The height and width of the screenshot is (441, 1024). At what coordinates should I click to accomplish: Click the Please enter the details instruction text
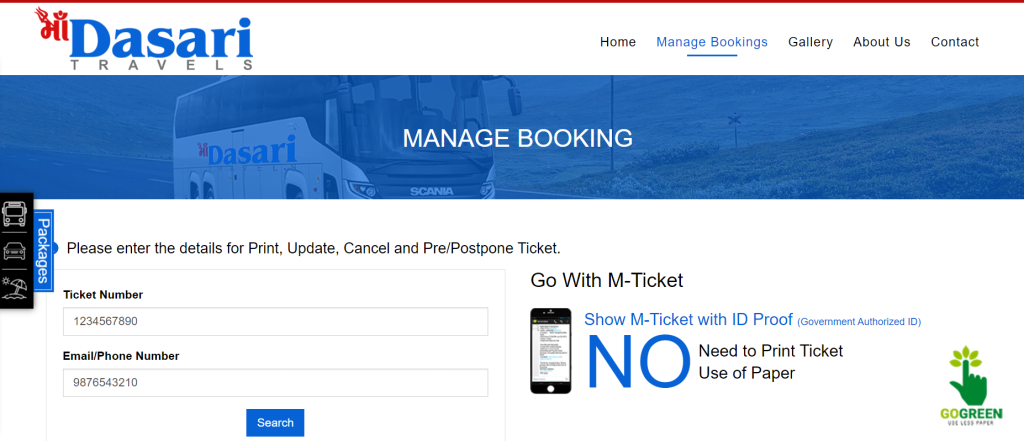pyautogui.click(x=313, y=248)
